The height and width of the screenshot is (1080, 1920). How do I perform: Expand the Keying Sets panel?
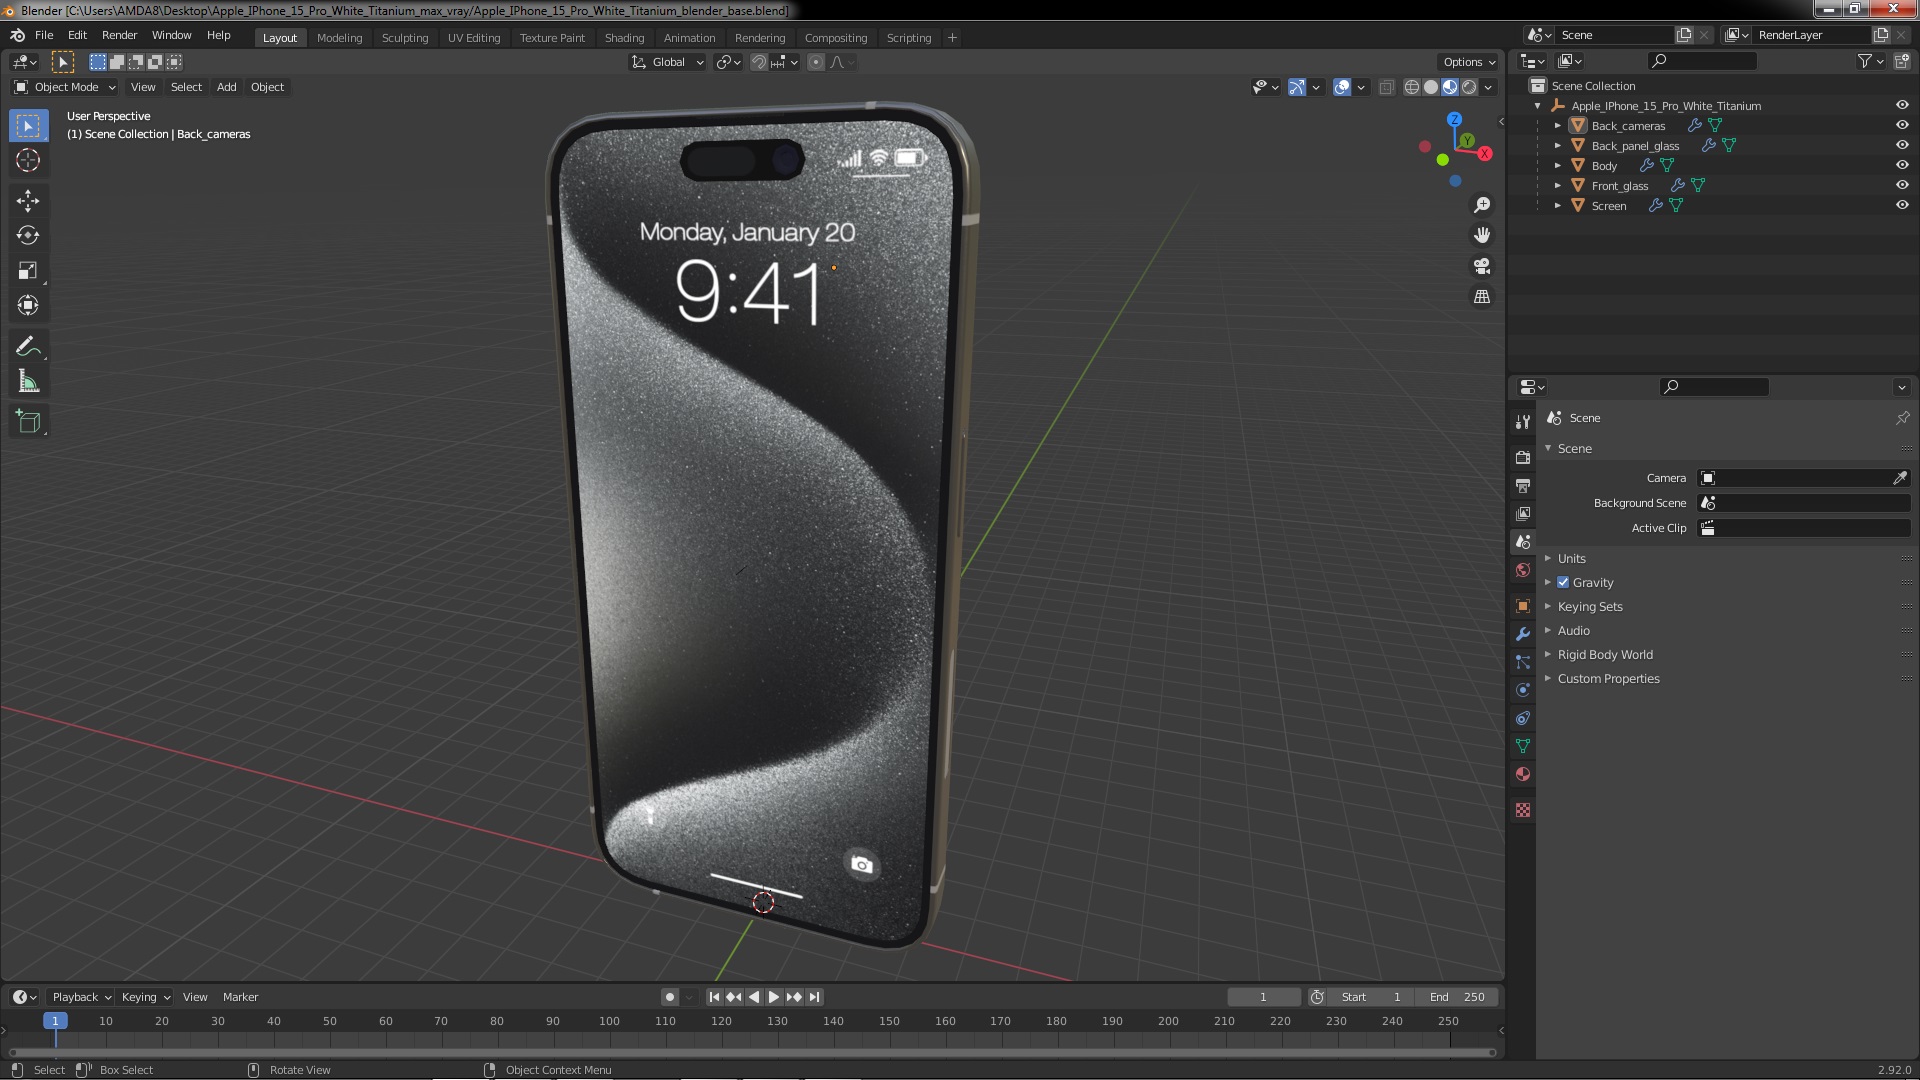(1589, 606)
